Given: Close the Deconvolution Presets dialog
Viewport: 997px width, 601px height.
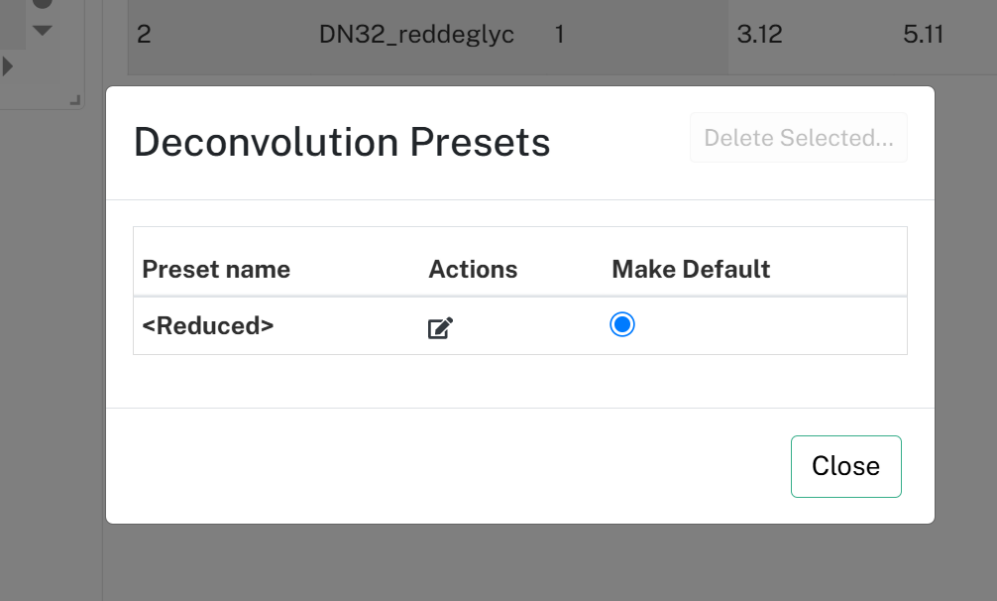Looking at the screenshot, I should 846,466.
